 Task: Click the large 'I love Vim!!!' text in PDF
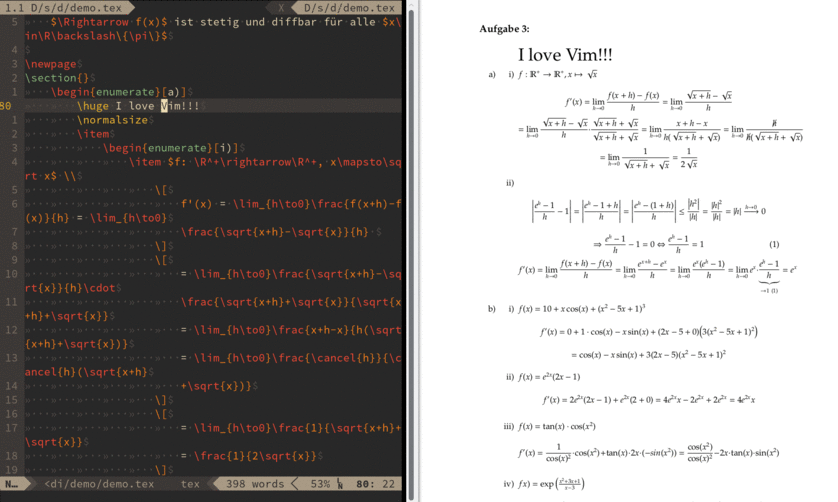(x=564, y=55)
